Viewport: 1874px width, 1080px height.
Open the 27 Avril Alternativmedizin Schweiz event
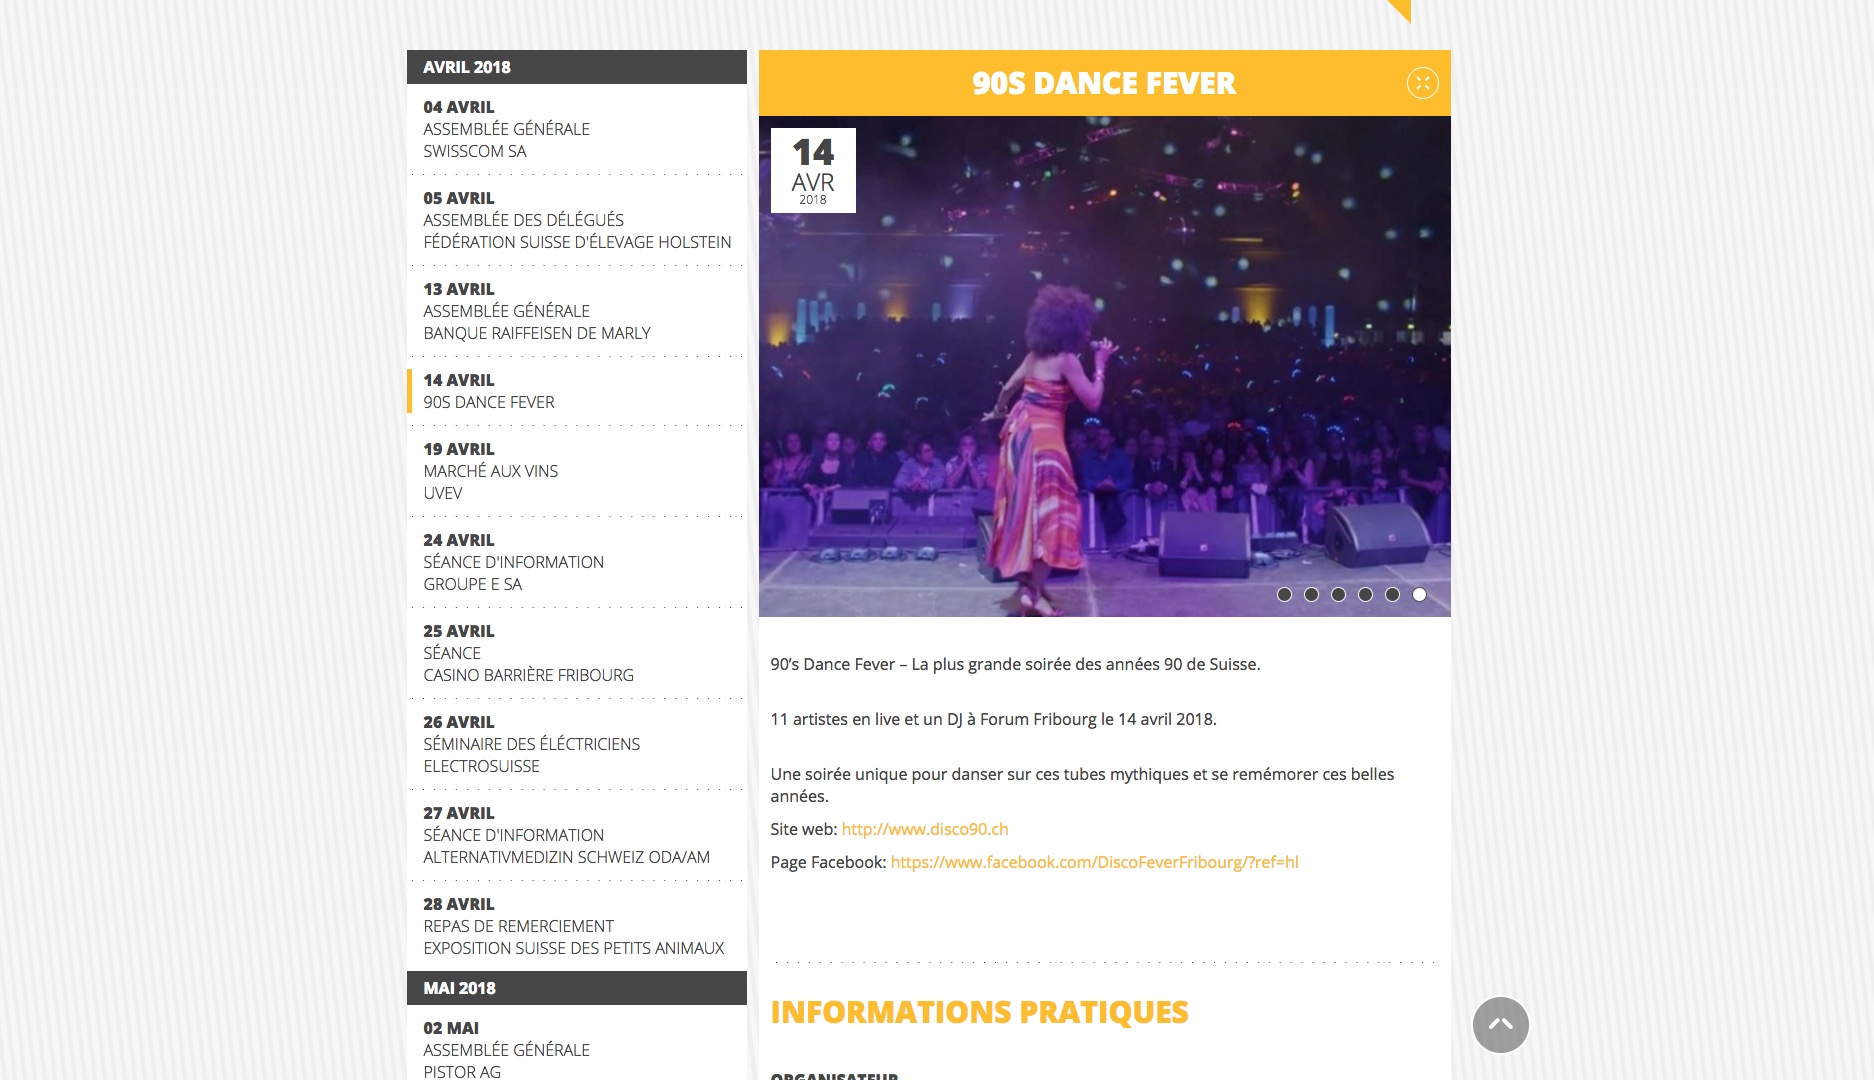[577, 835]
